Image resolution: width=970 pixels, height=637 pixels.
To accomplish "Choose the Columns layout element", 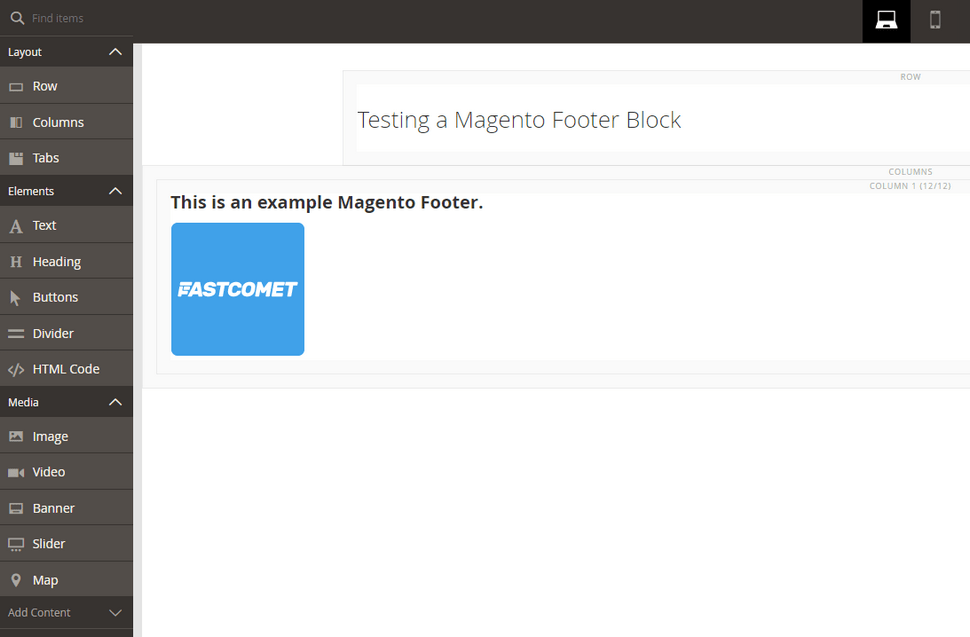I will (x=66, y=122).
